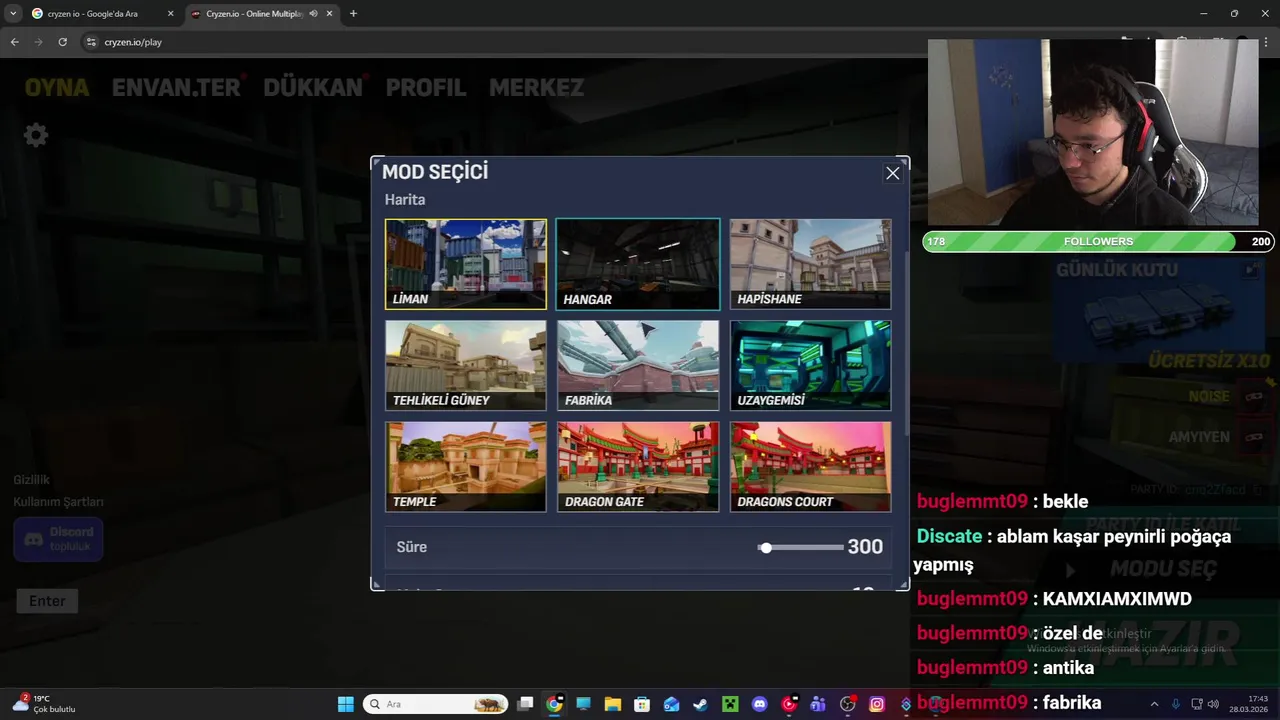Screen dimensions: 1280x720
Task: Launch Steam from the taskbar
Action: coord(700,704)
